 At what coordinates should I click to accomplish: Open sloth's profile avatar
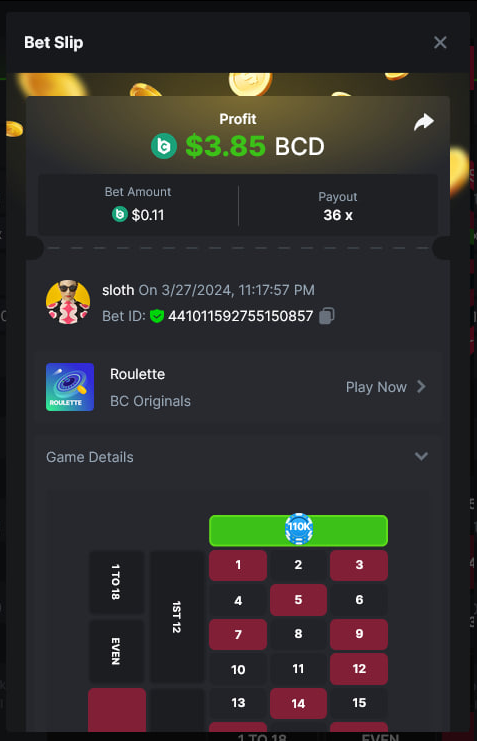pyautogui.click(x=68, y=302)
